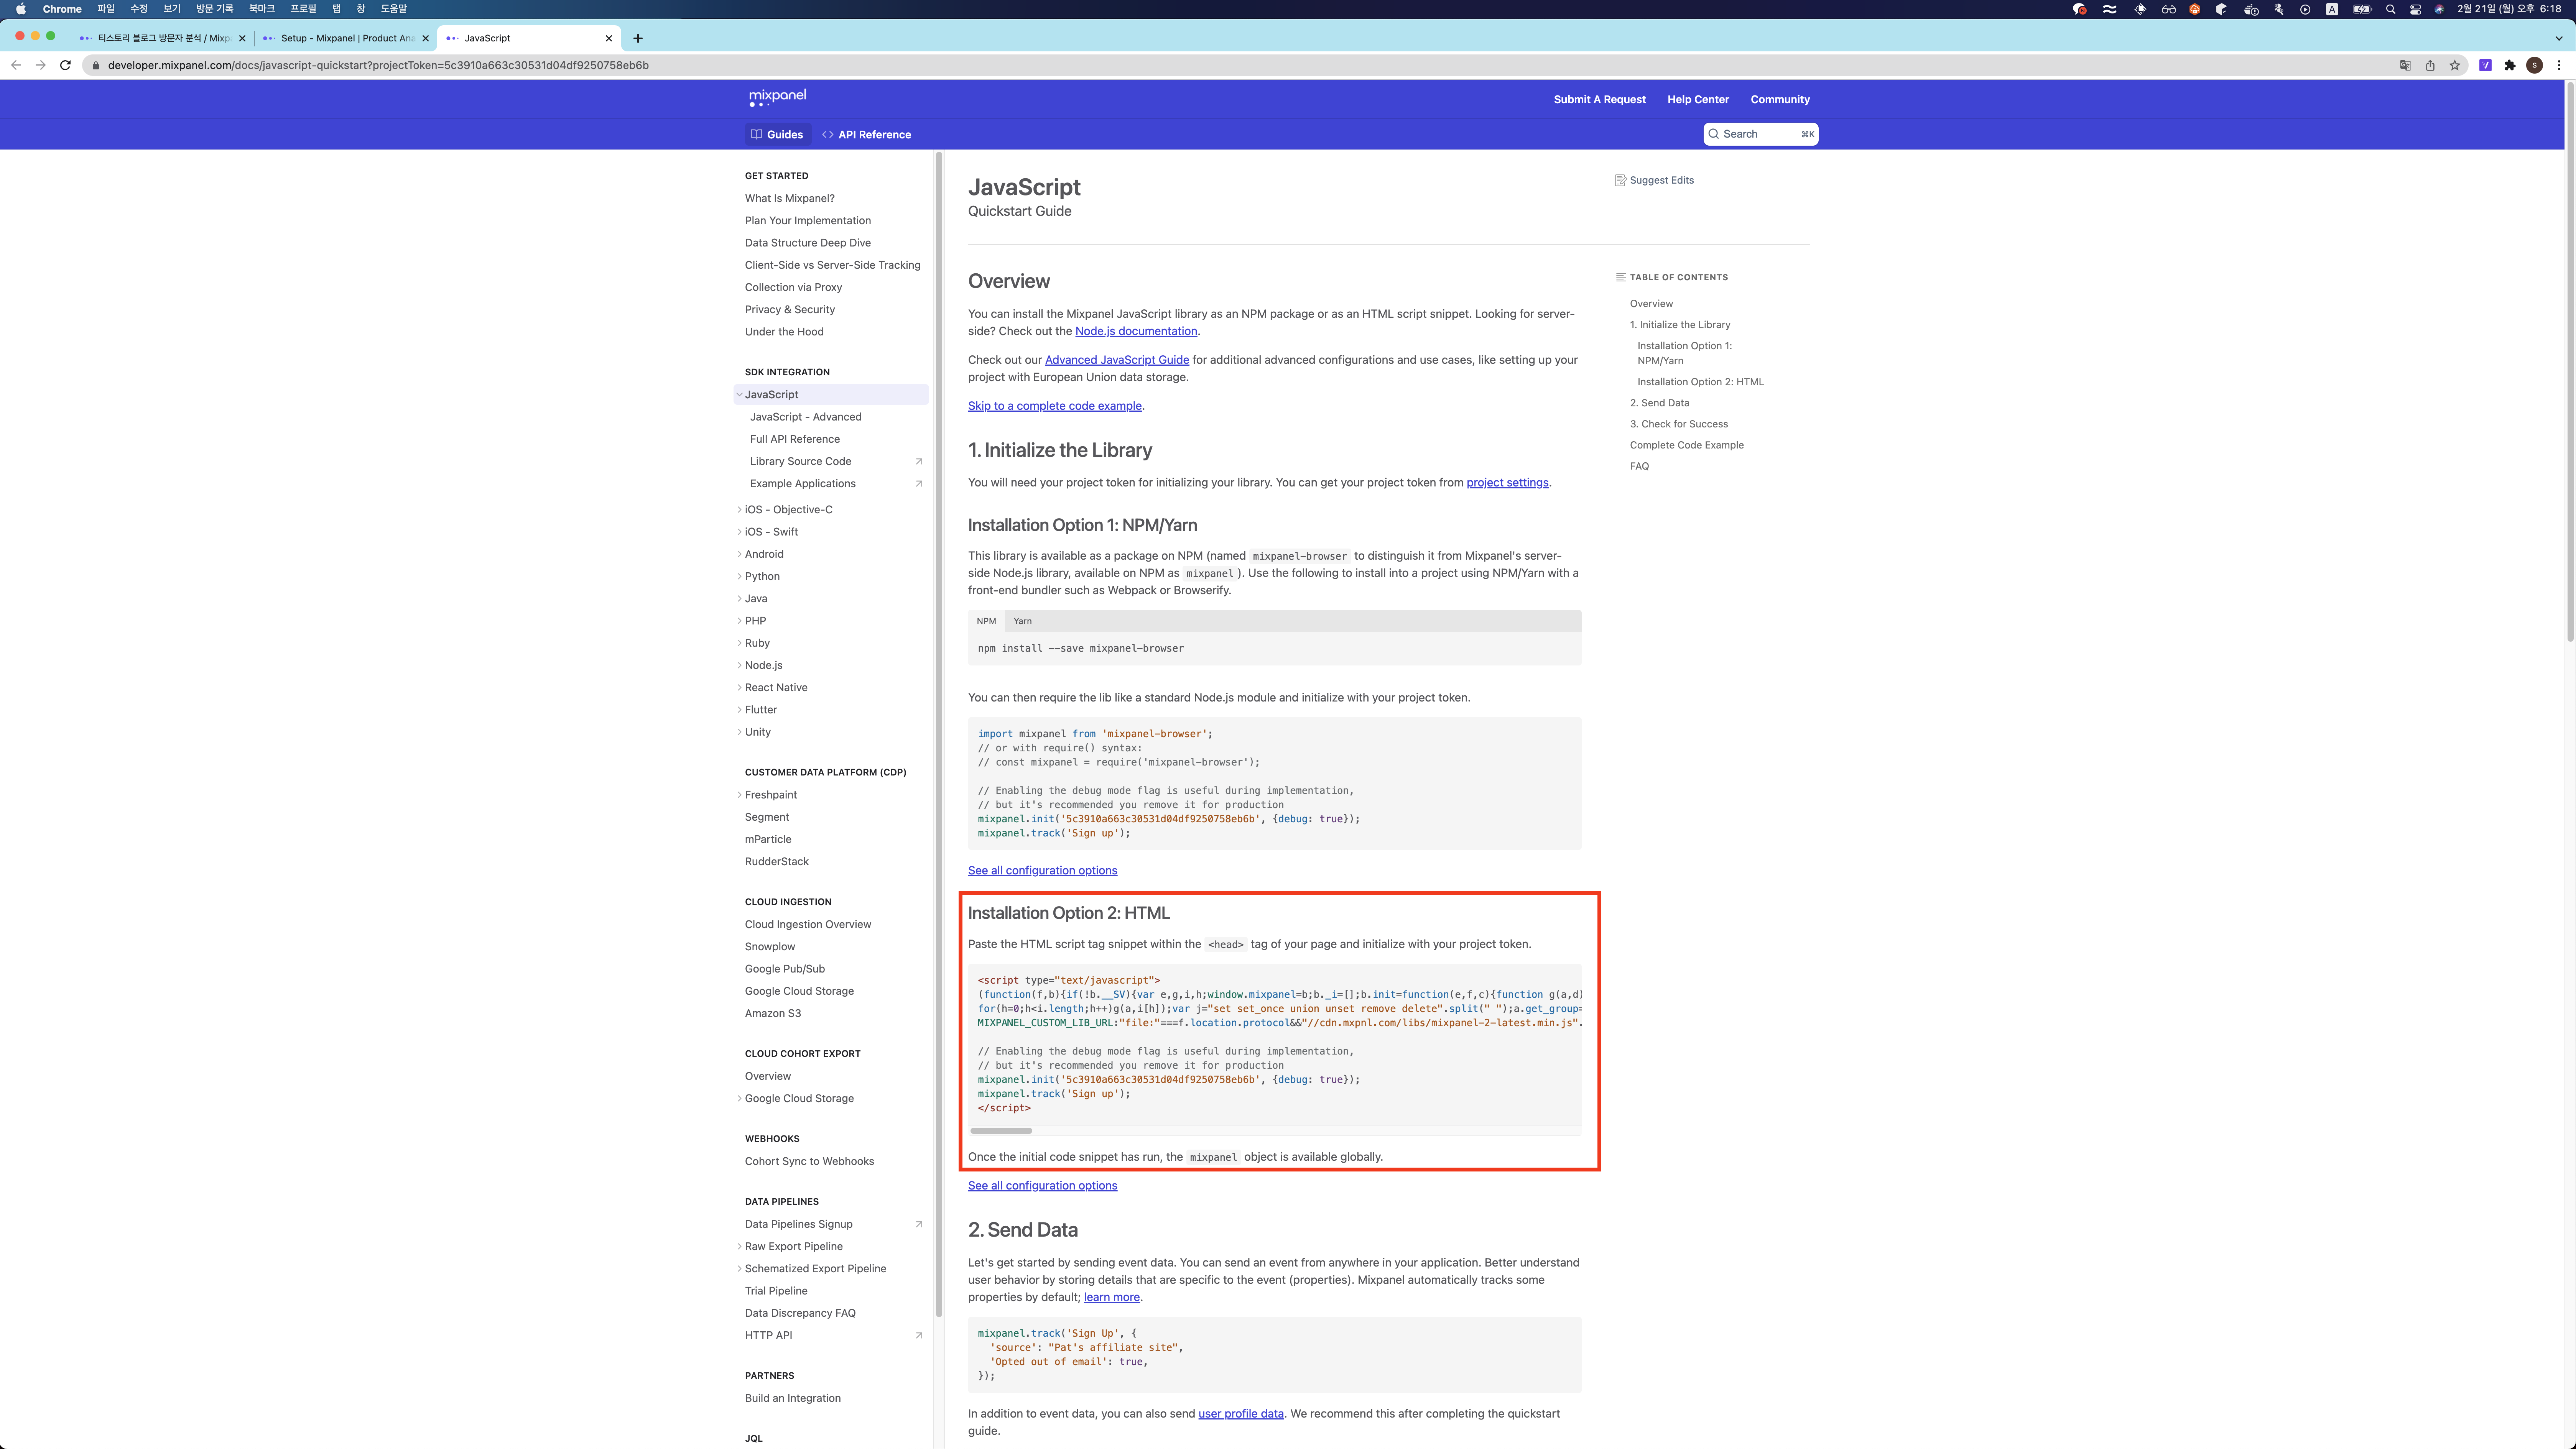Open What Is Mixpanel? sidebar page
The width and height of the screenshot is (2576, 1449).
click(789, 198)
